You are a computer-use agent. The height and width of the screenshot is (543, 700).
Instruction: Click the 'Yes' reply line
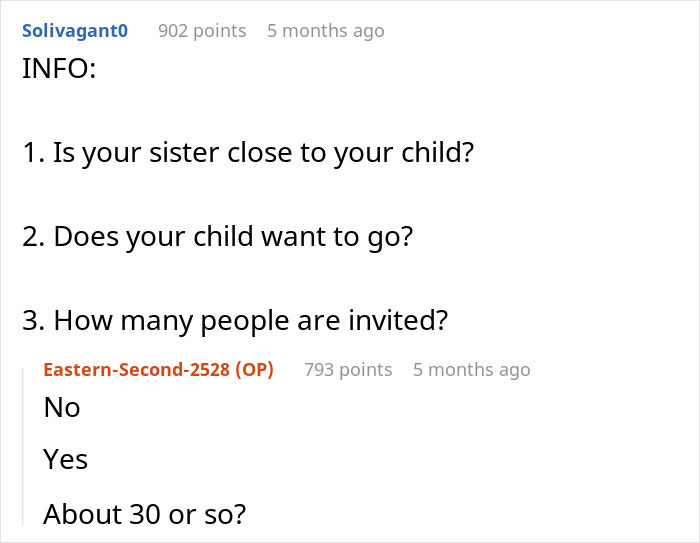[x=66, y=460]
